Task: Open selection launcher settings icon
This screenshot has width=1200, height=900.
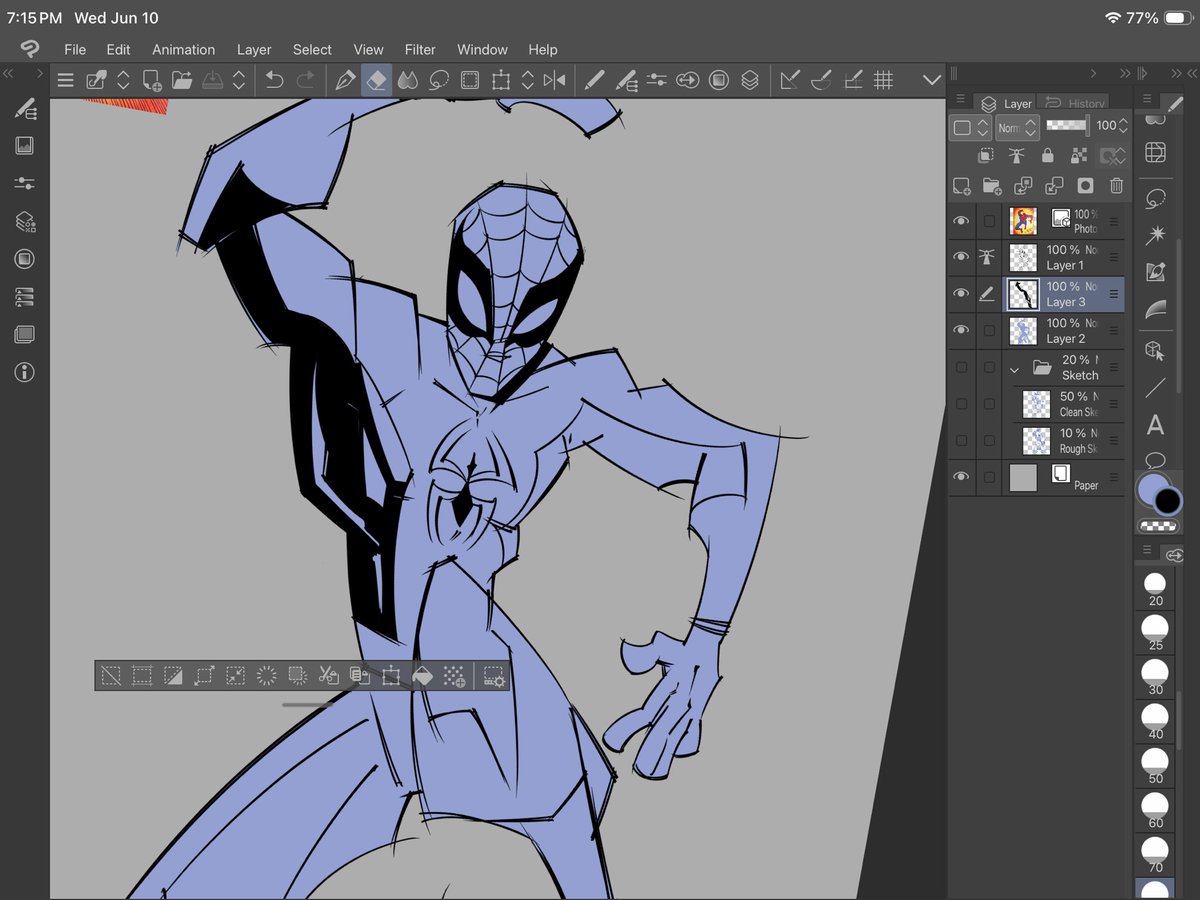Action: point(494,676)
